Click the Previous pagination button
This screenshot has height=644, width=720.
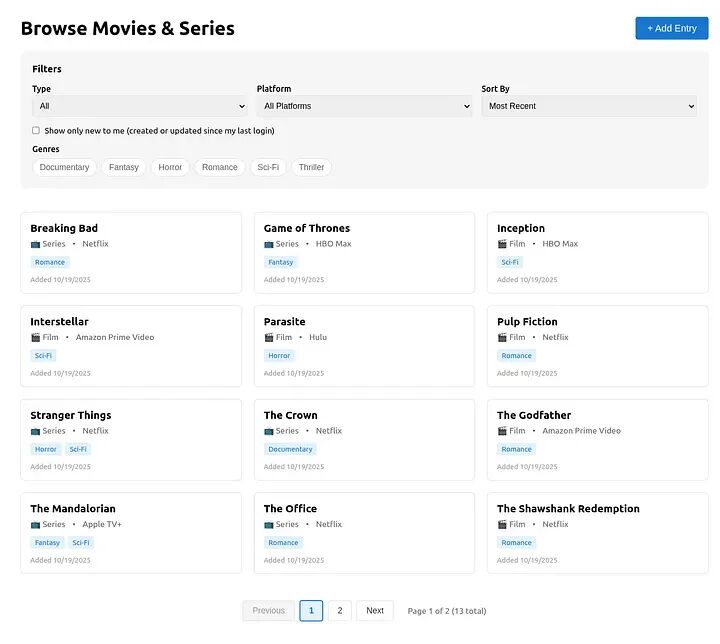(x=269, y=610)
